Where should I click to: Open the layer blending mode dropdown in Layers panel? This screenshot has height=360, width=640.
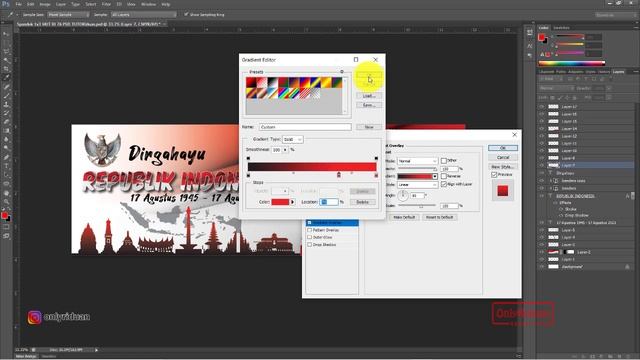coord(556,88)
